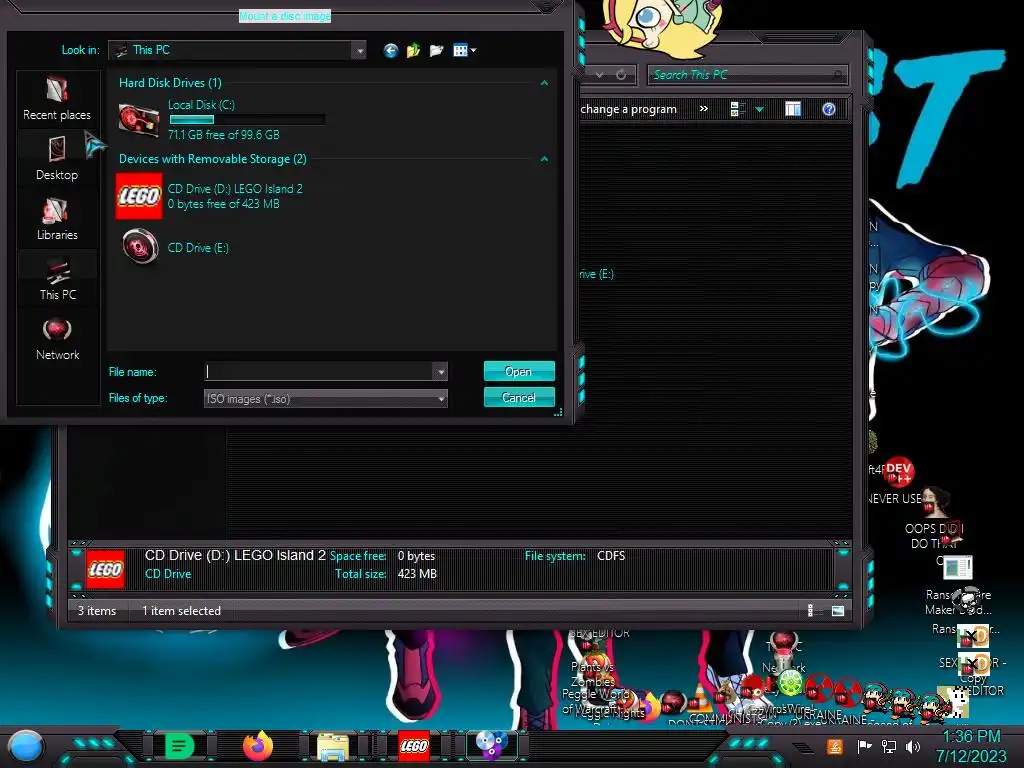Open the View Menu icon in dialog toolbar

460,50
